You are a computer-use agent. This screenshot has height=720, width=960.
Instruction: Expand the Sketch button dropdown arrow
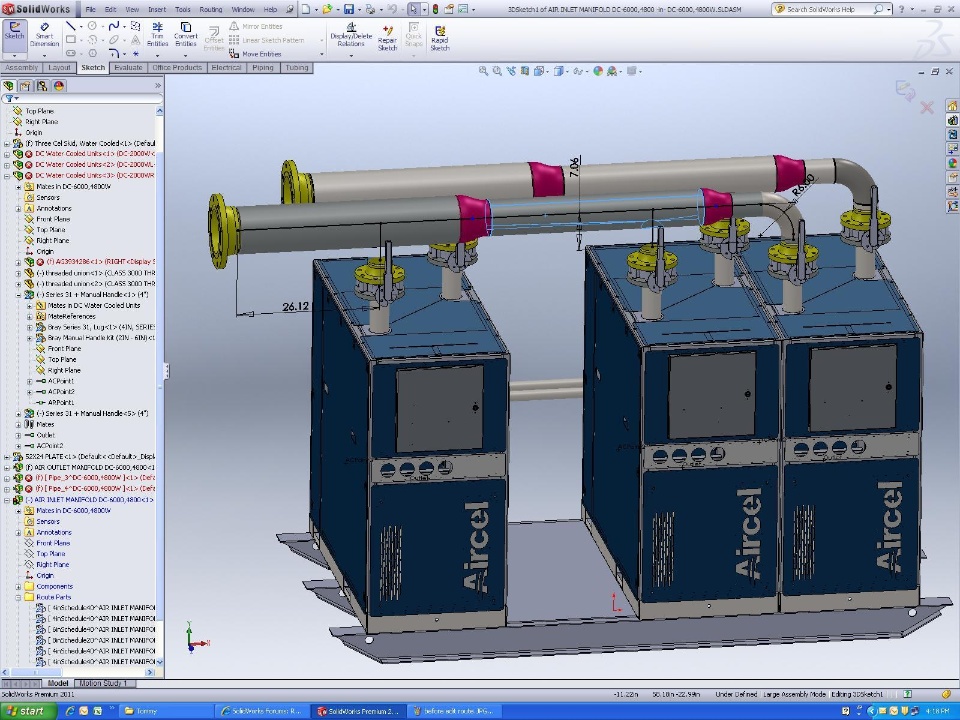(x=14, y=56)
